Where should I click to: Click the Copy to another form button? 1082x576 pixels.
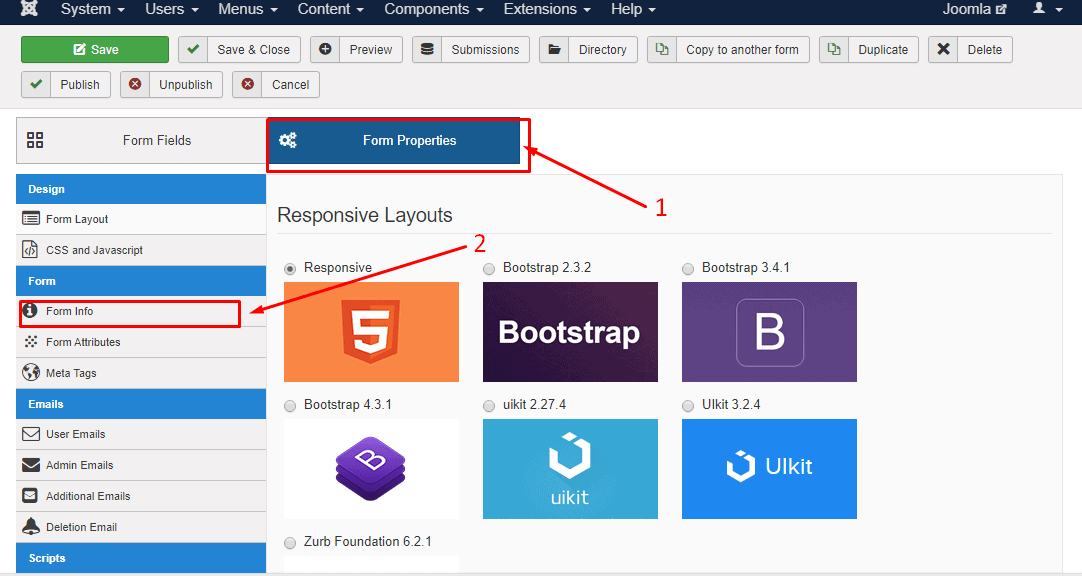tap(728, 50)
